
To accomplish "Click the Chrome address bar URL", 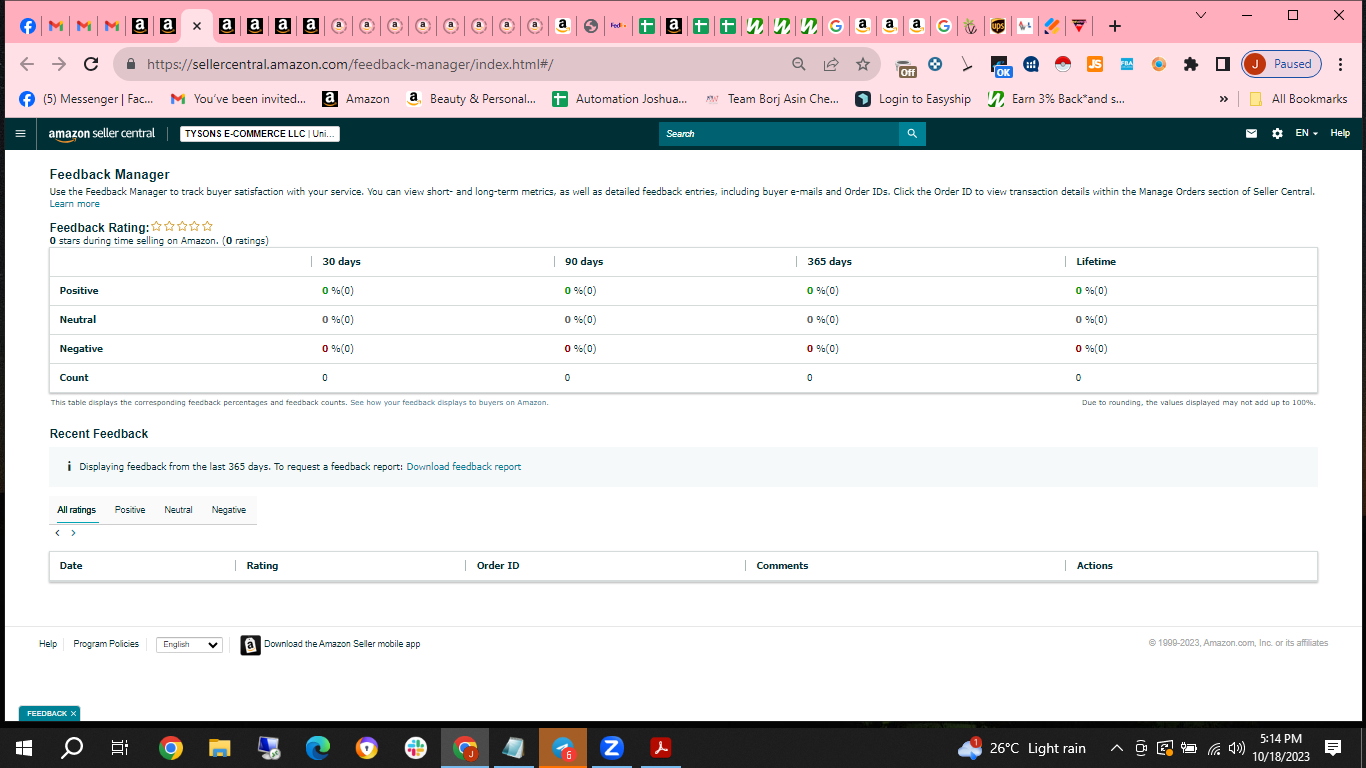I will (350, 64).
